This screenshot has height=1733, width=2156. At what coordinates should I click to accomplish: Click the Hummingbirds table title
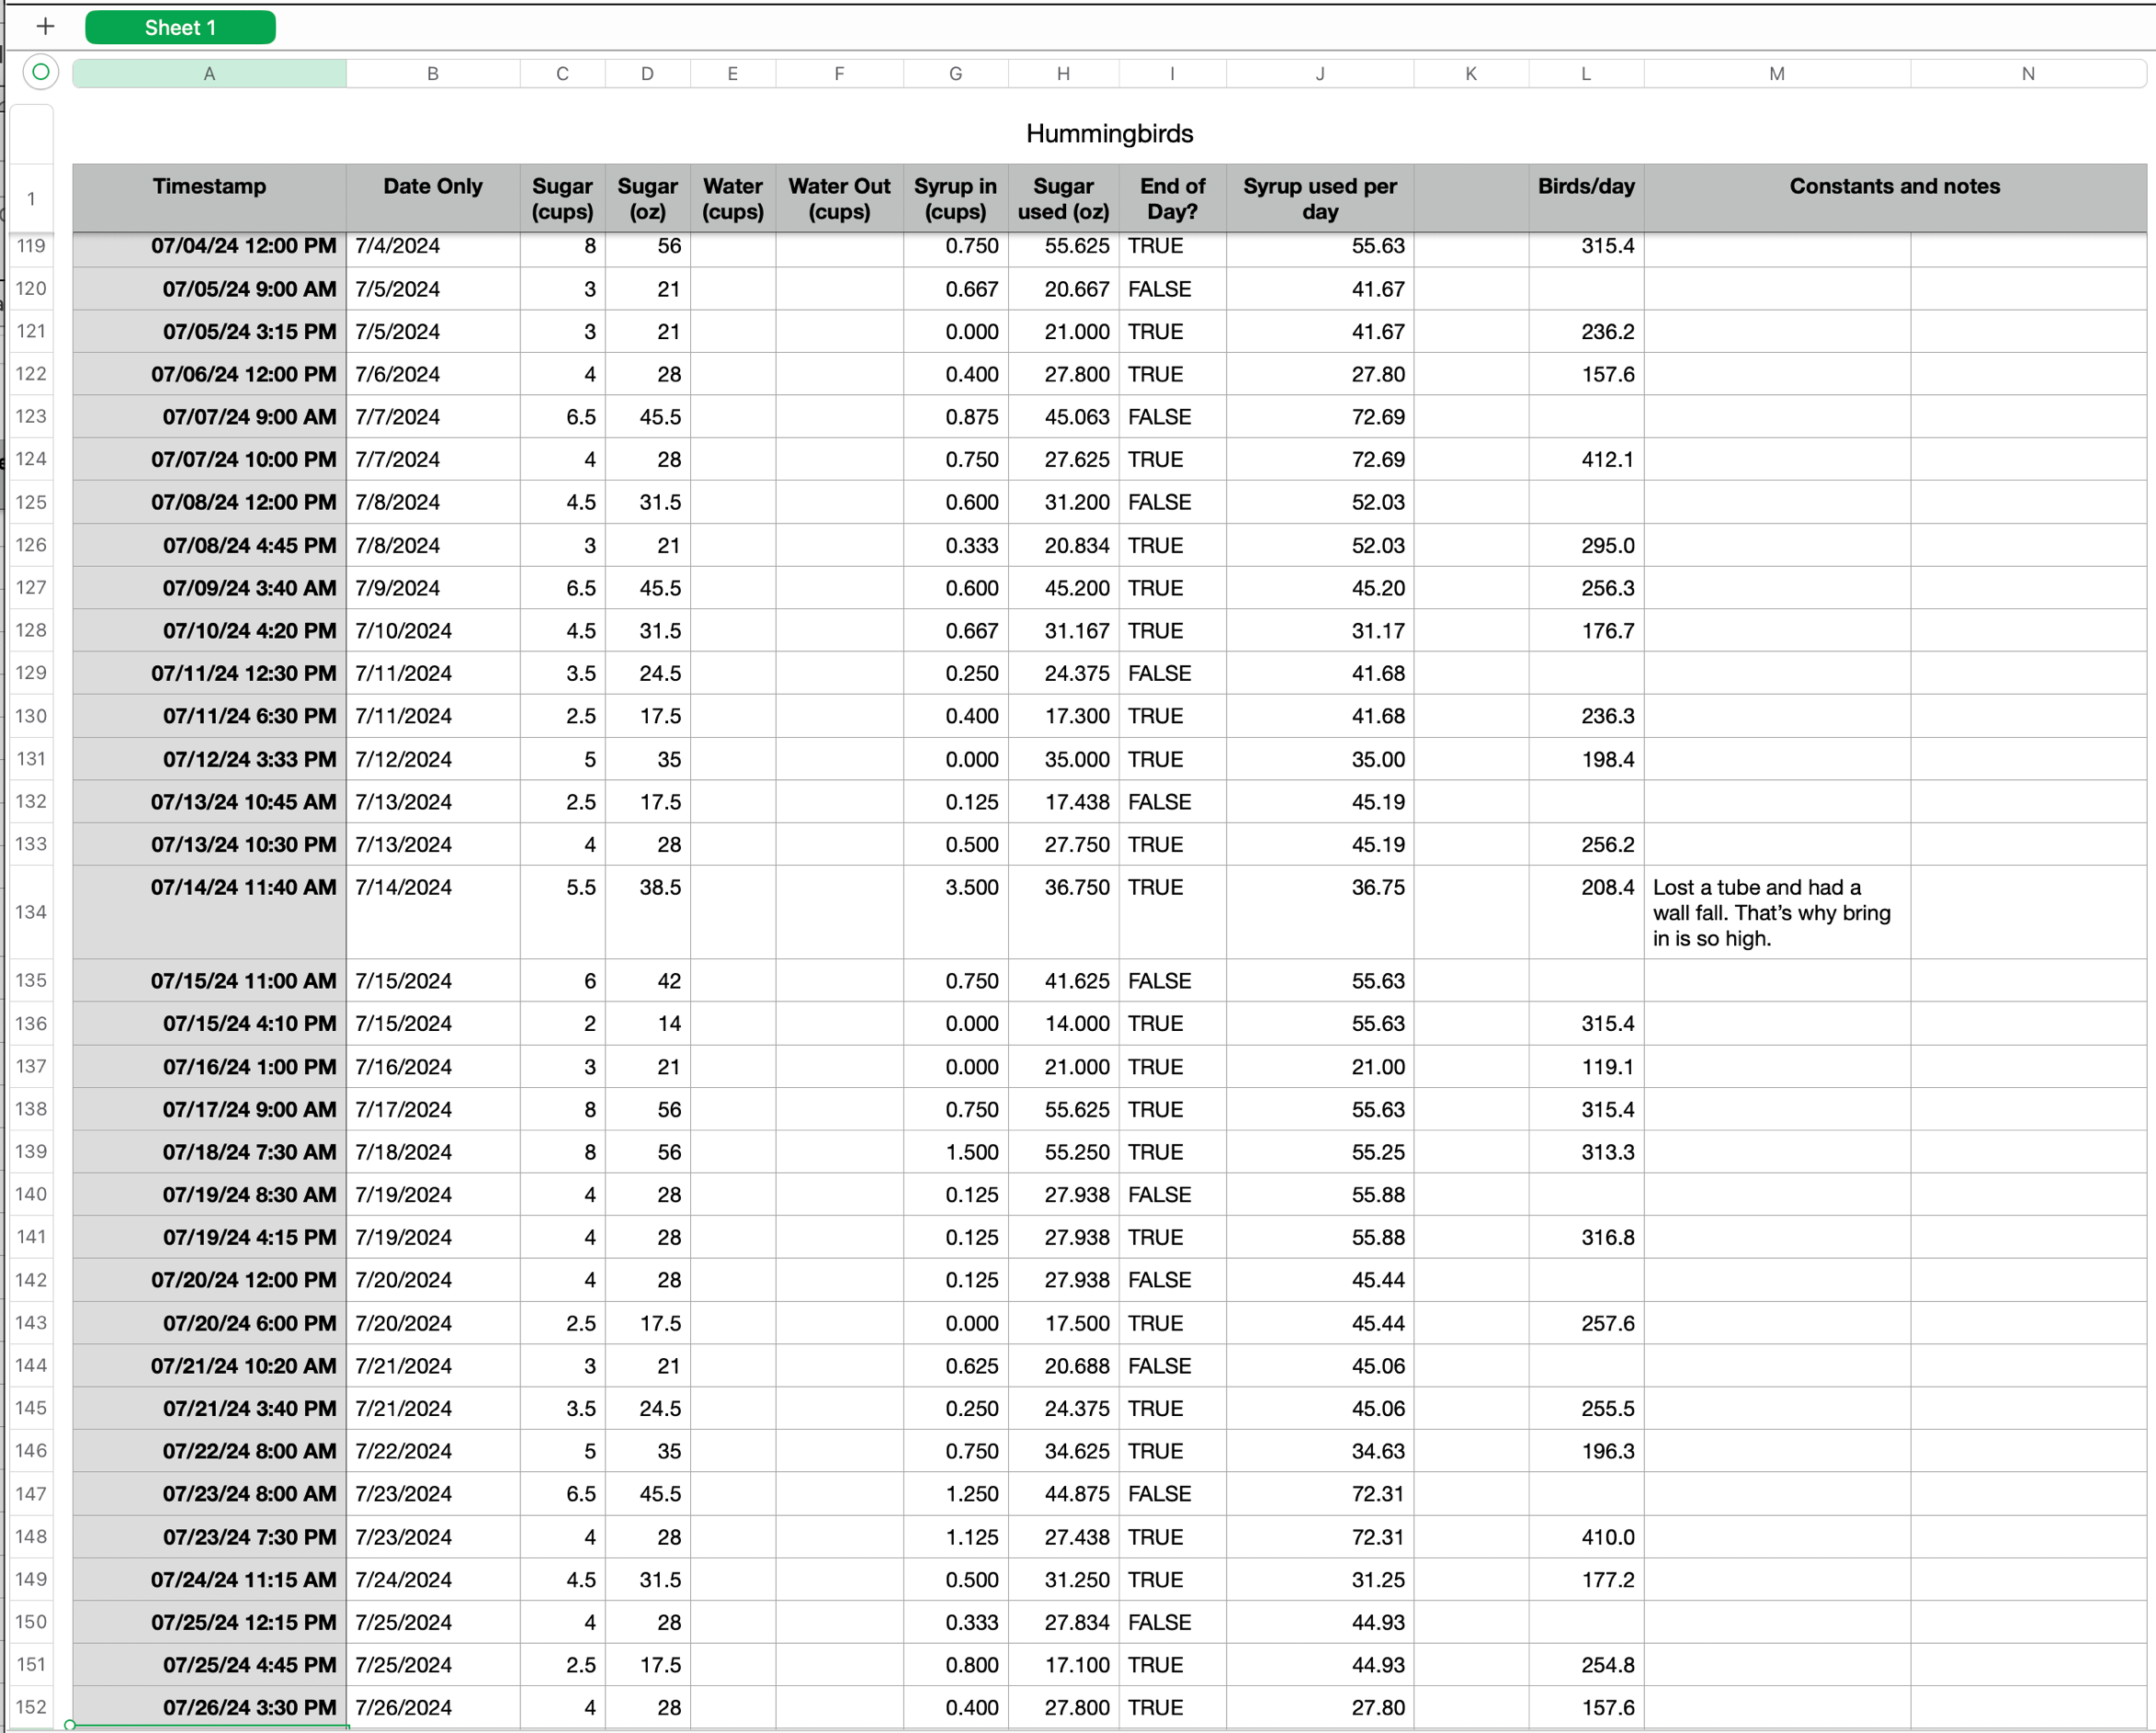[x=1109, y=133]
